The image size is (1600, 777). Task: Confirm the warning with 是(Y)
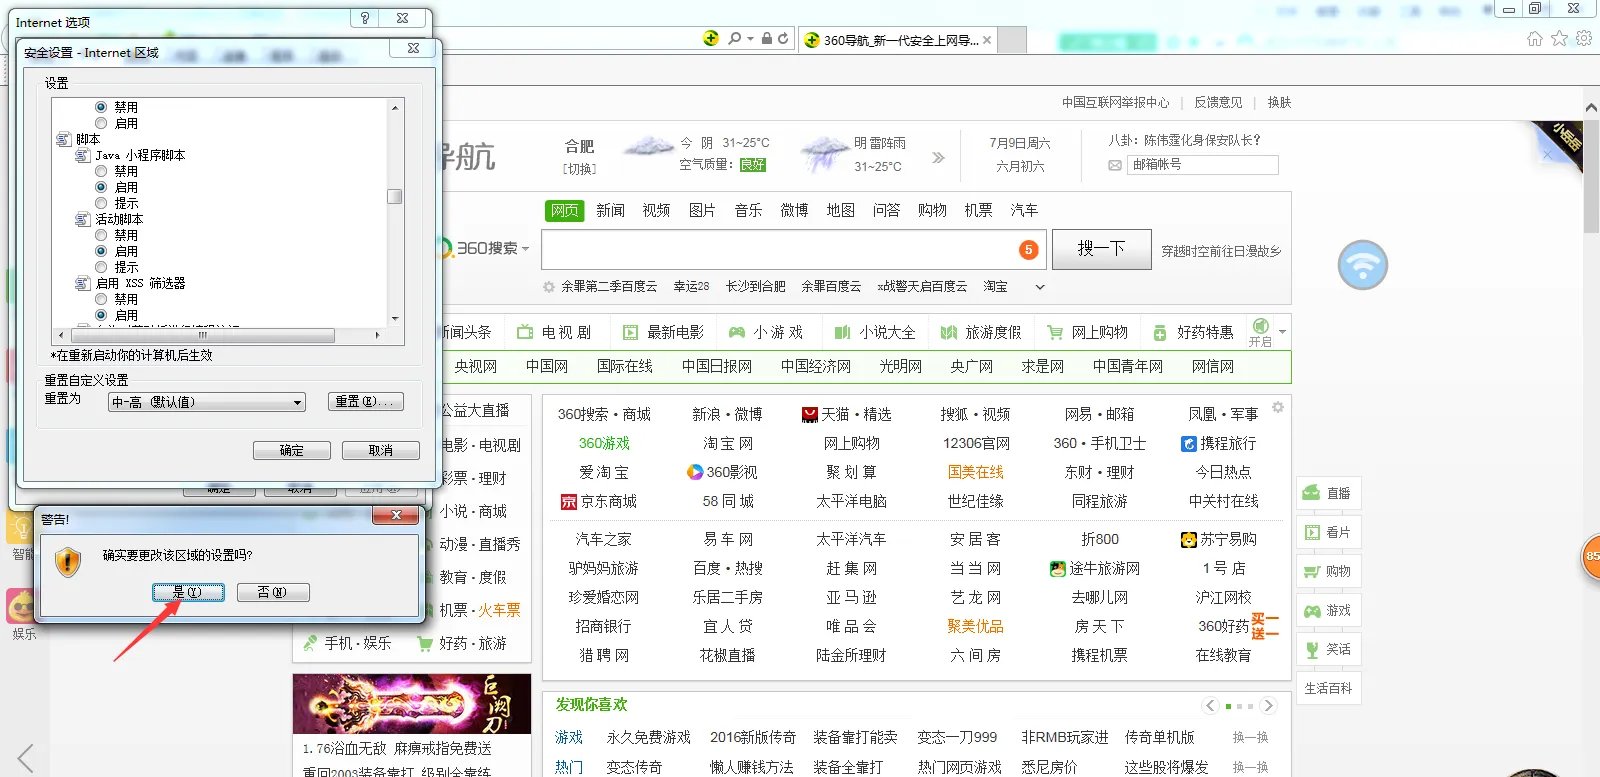click(188, 592)
